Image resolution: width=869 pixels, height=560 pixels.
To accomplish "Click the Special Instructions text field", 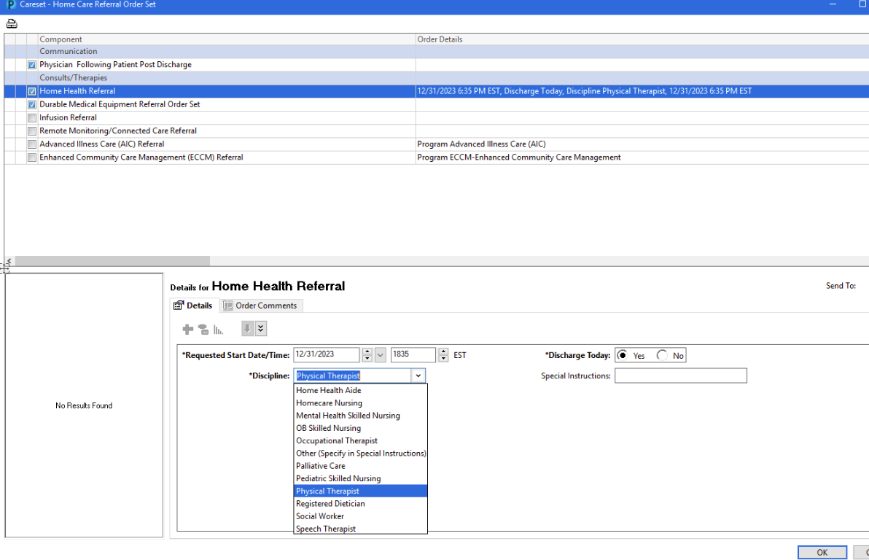I will (x=681, y=376).
